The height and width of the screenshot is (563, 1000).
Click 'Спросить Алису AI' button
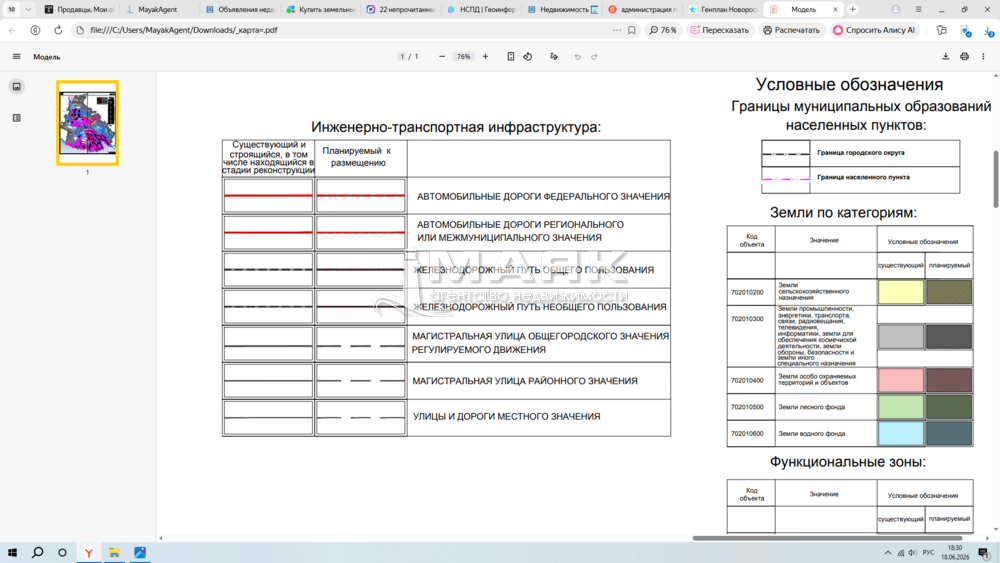pos(874,30)
